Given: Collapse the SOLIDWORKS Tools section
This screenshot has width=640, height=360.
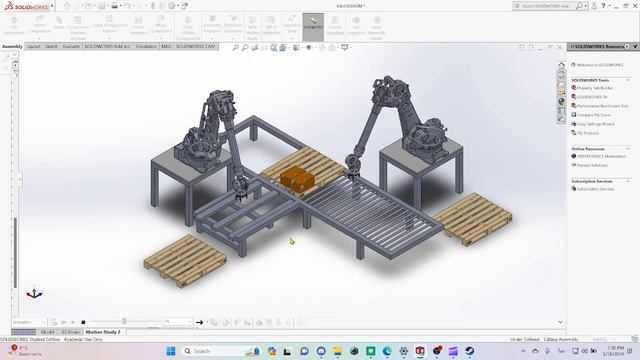Looking at the screenshot, I should pos(628,80).
